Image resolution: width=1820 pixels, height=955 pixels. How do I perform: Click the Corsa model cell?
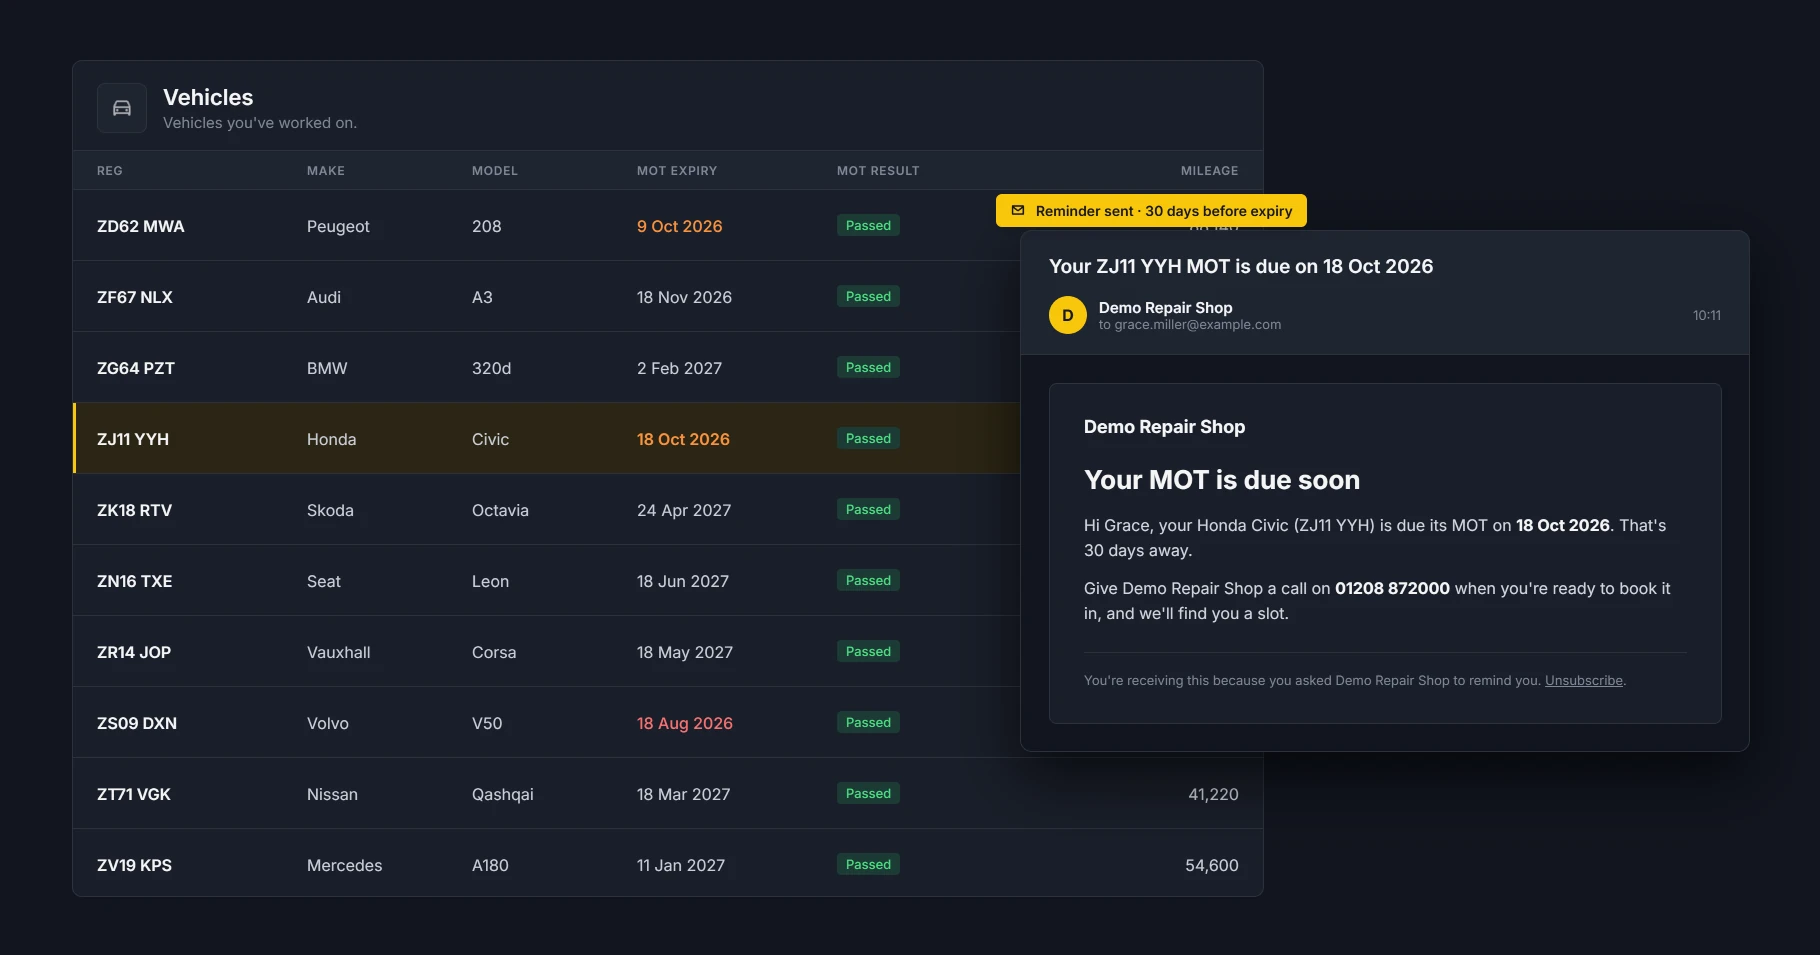pos(494,652)
